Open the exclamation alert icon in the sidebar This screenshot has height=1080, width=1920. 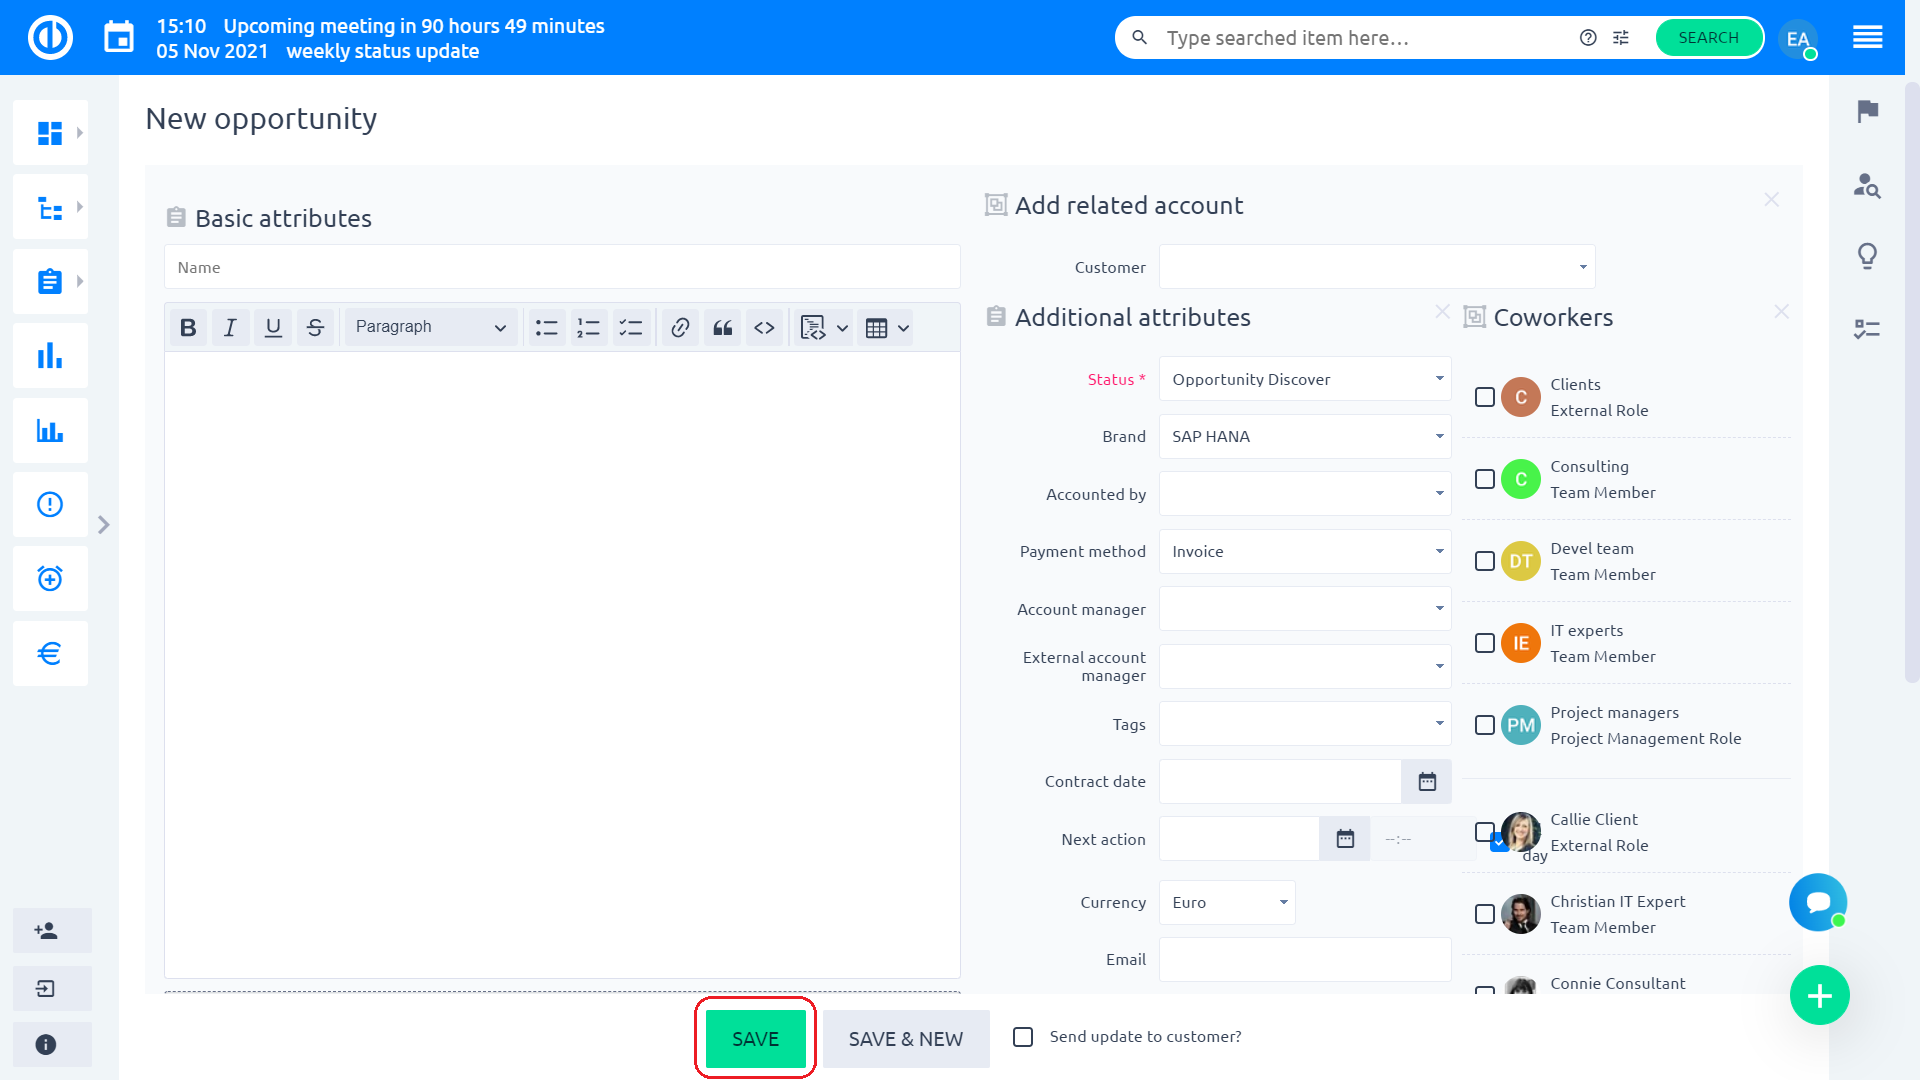pos(50,504)
